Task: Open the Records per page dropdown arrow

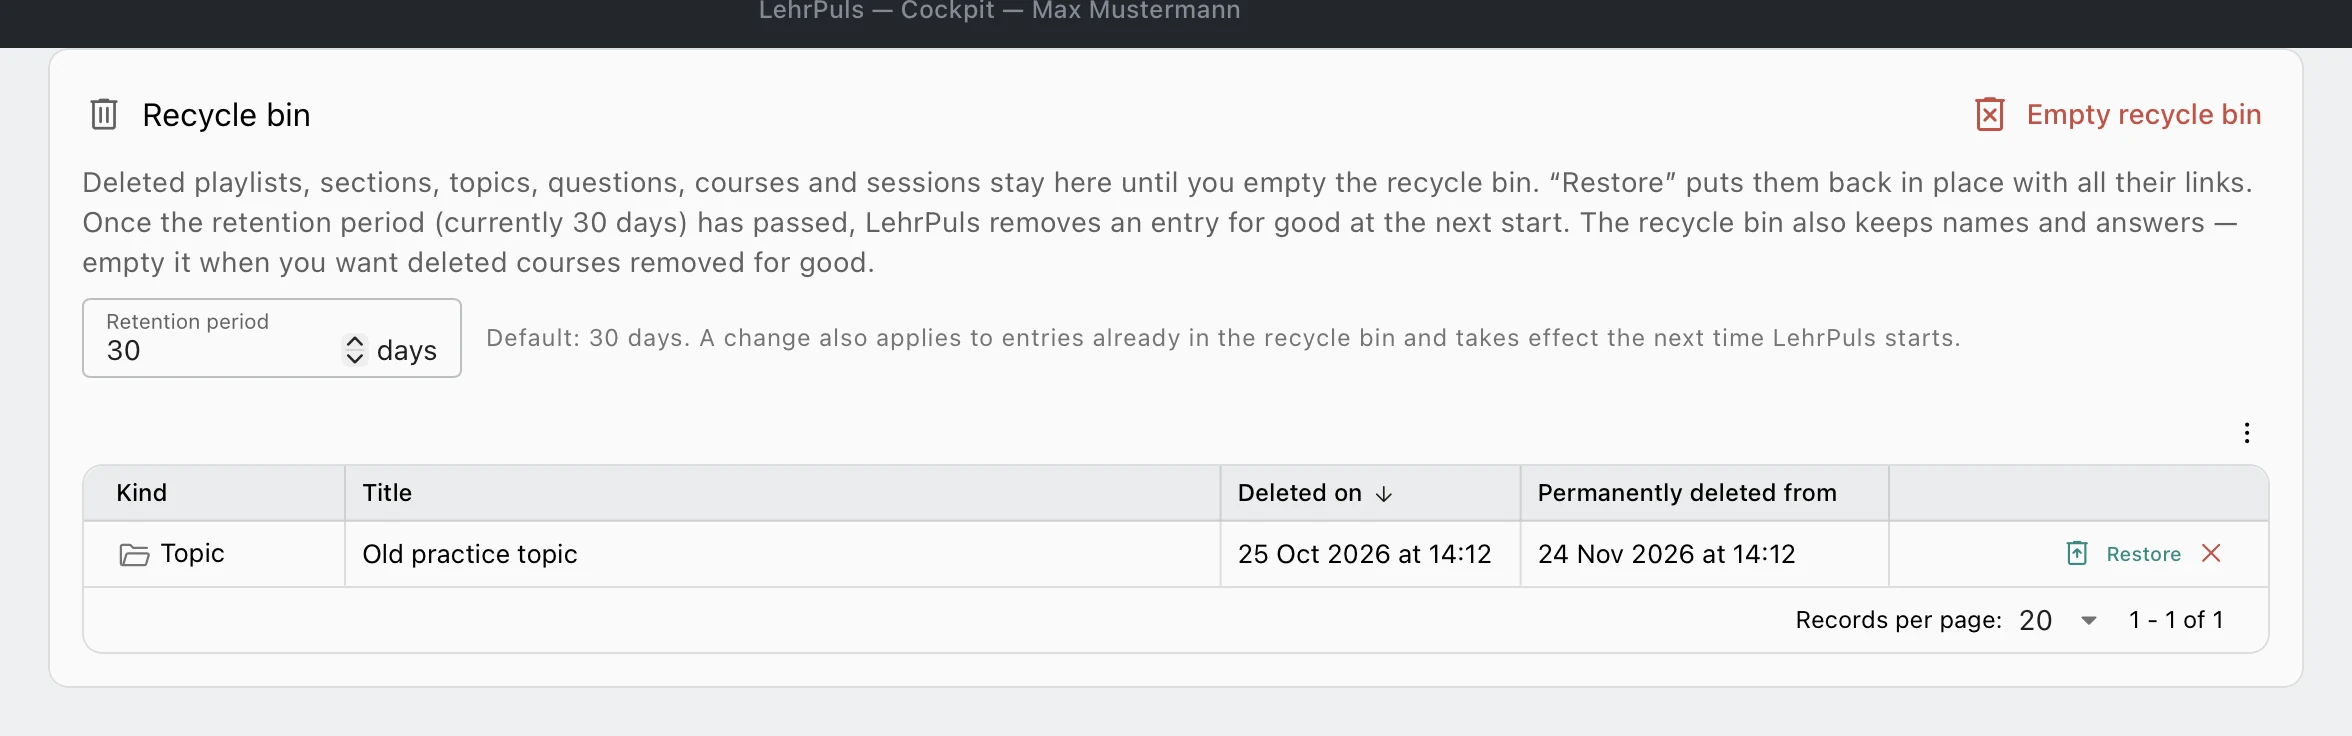Action: [2088, 620]
